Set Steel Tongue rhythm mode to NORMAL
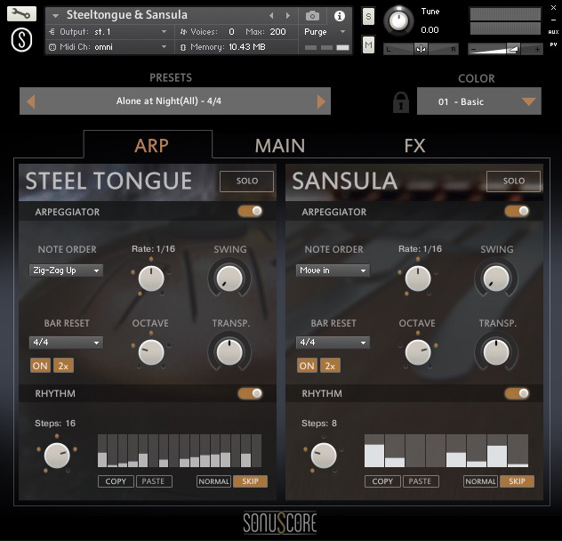 [214, 481]
